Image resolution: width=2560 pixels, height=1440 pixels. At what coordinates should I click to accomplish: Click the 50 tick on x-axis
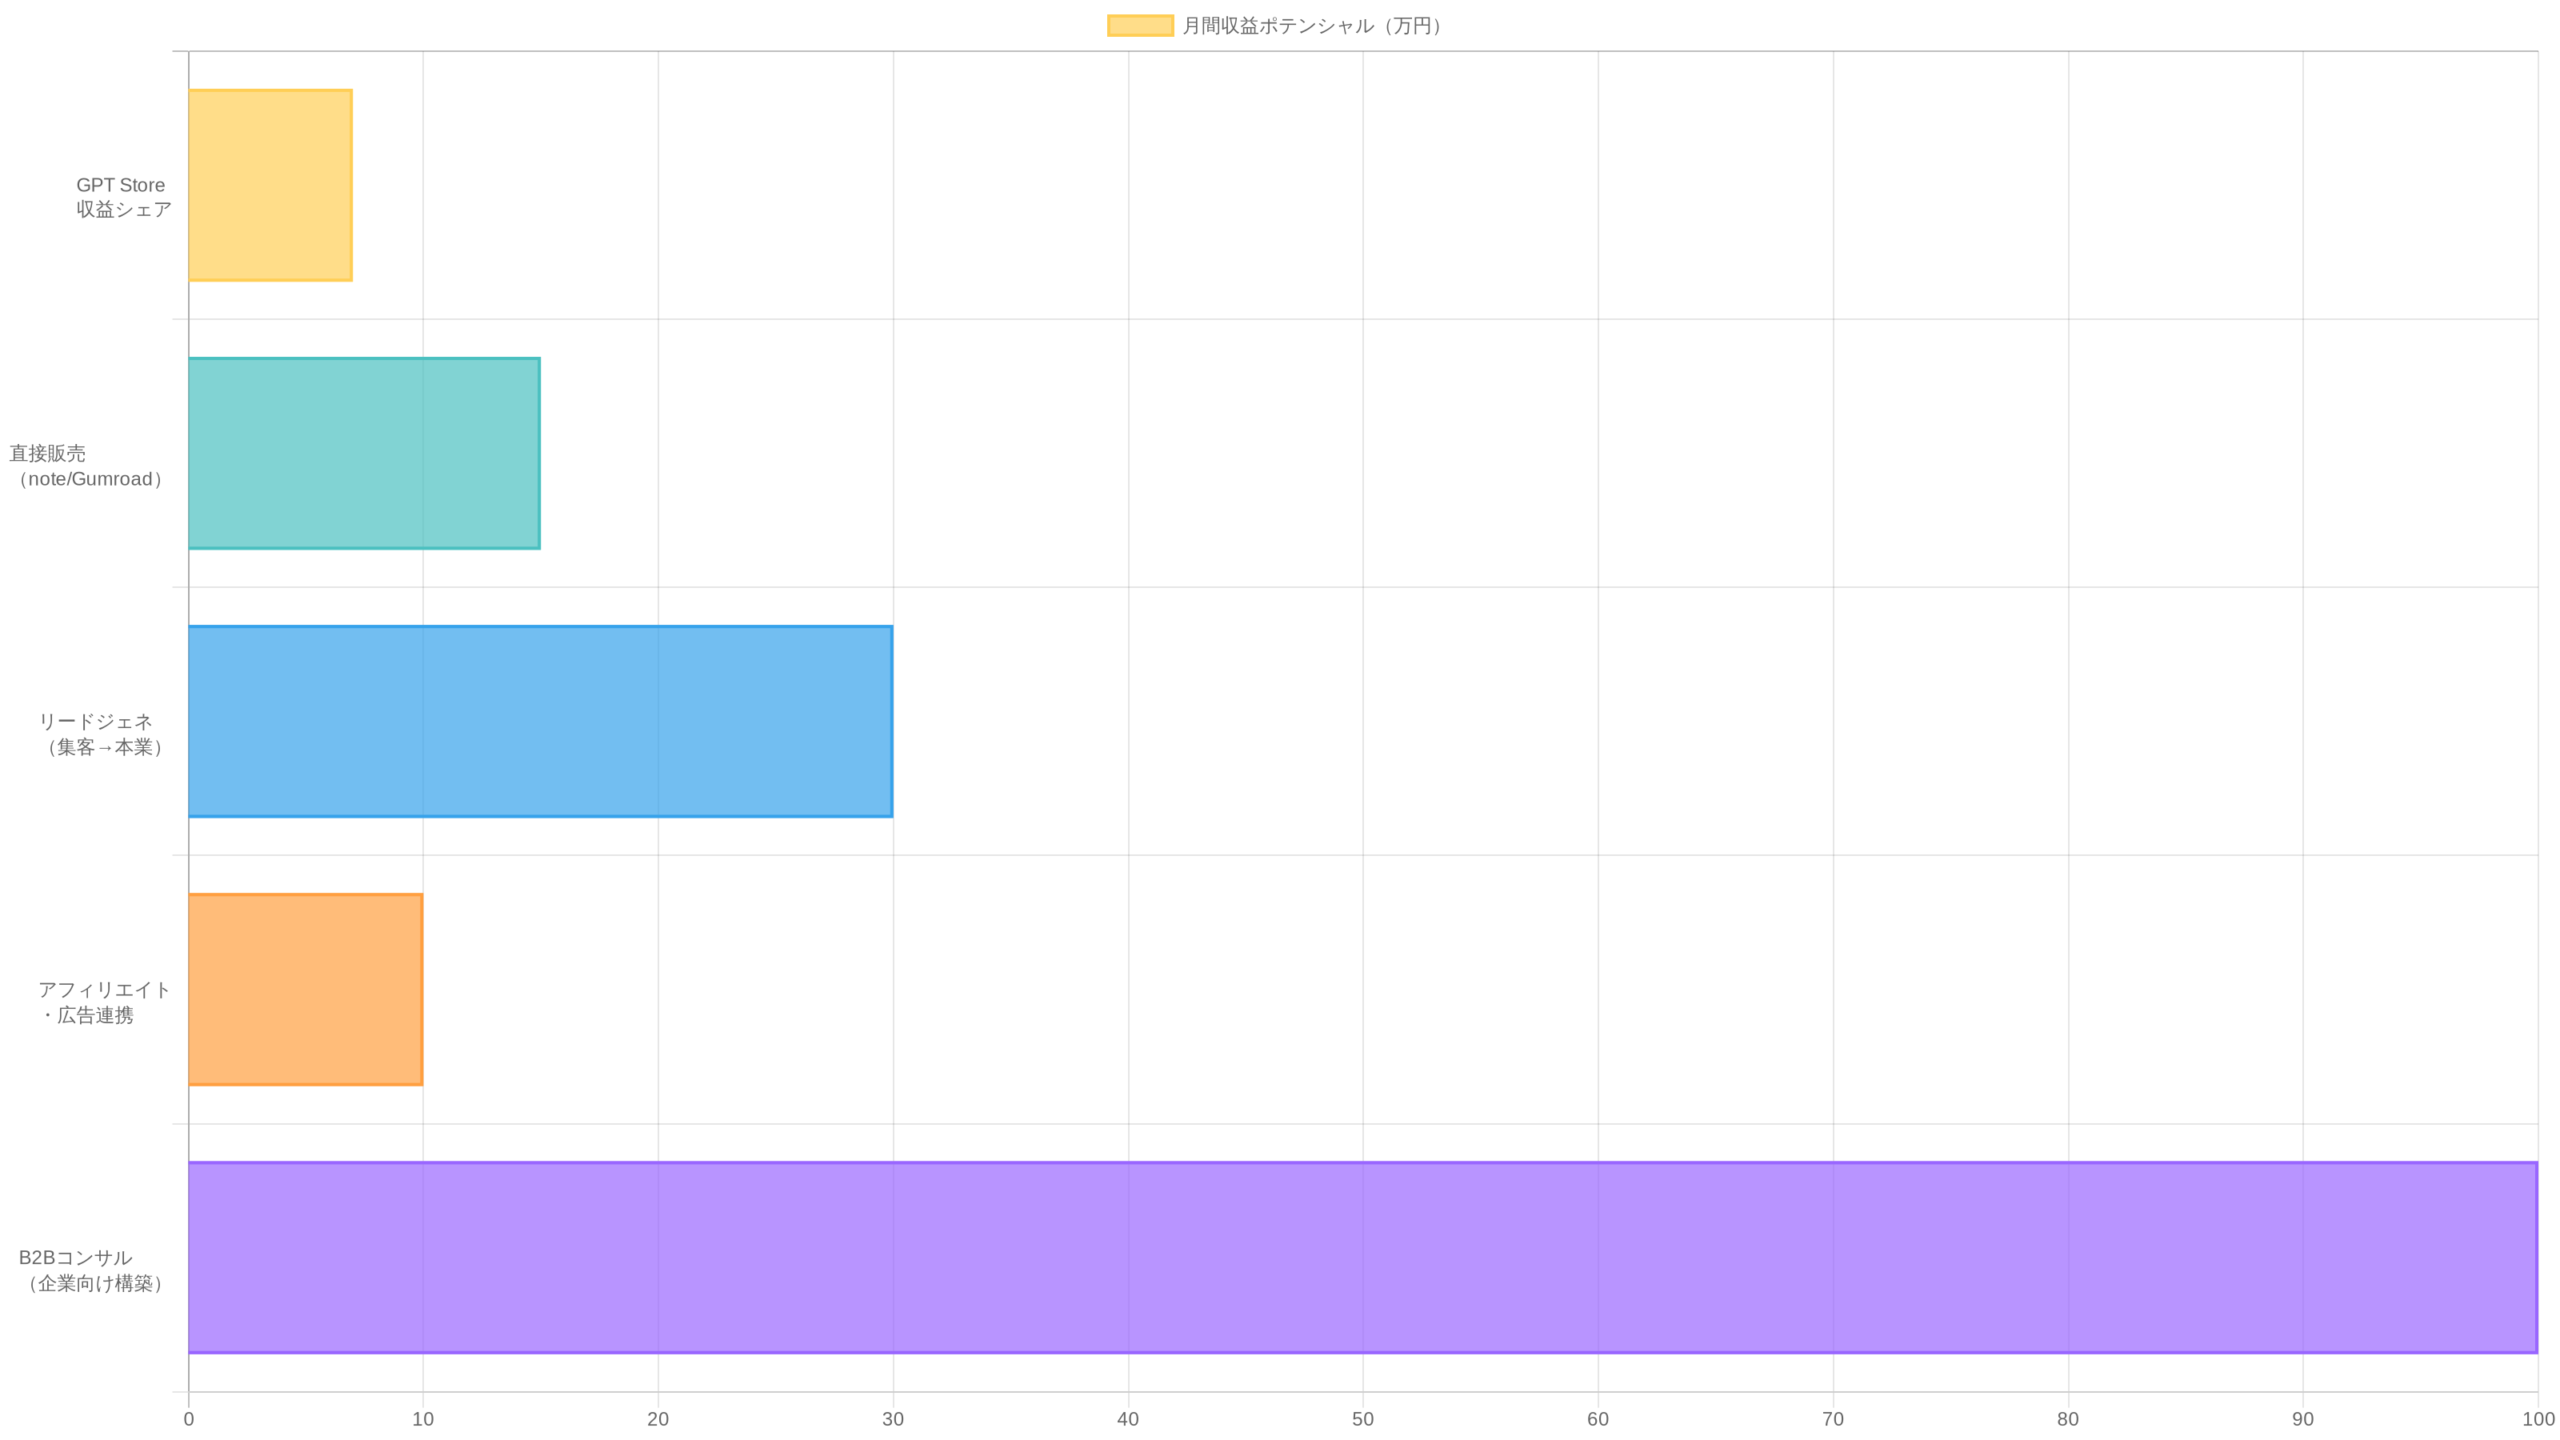point(1362,1419)
